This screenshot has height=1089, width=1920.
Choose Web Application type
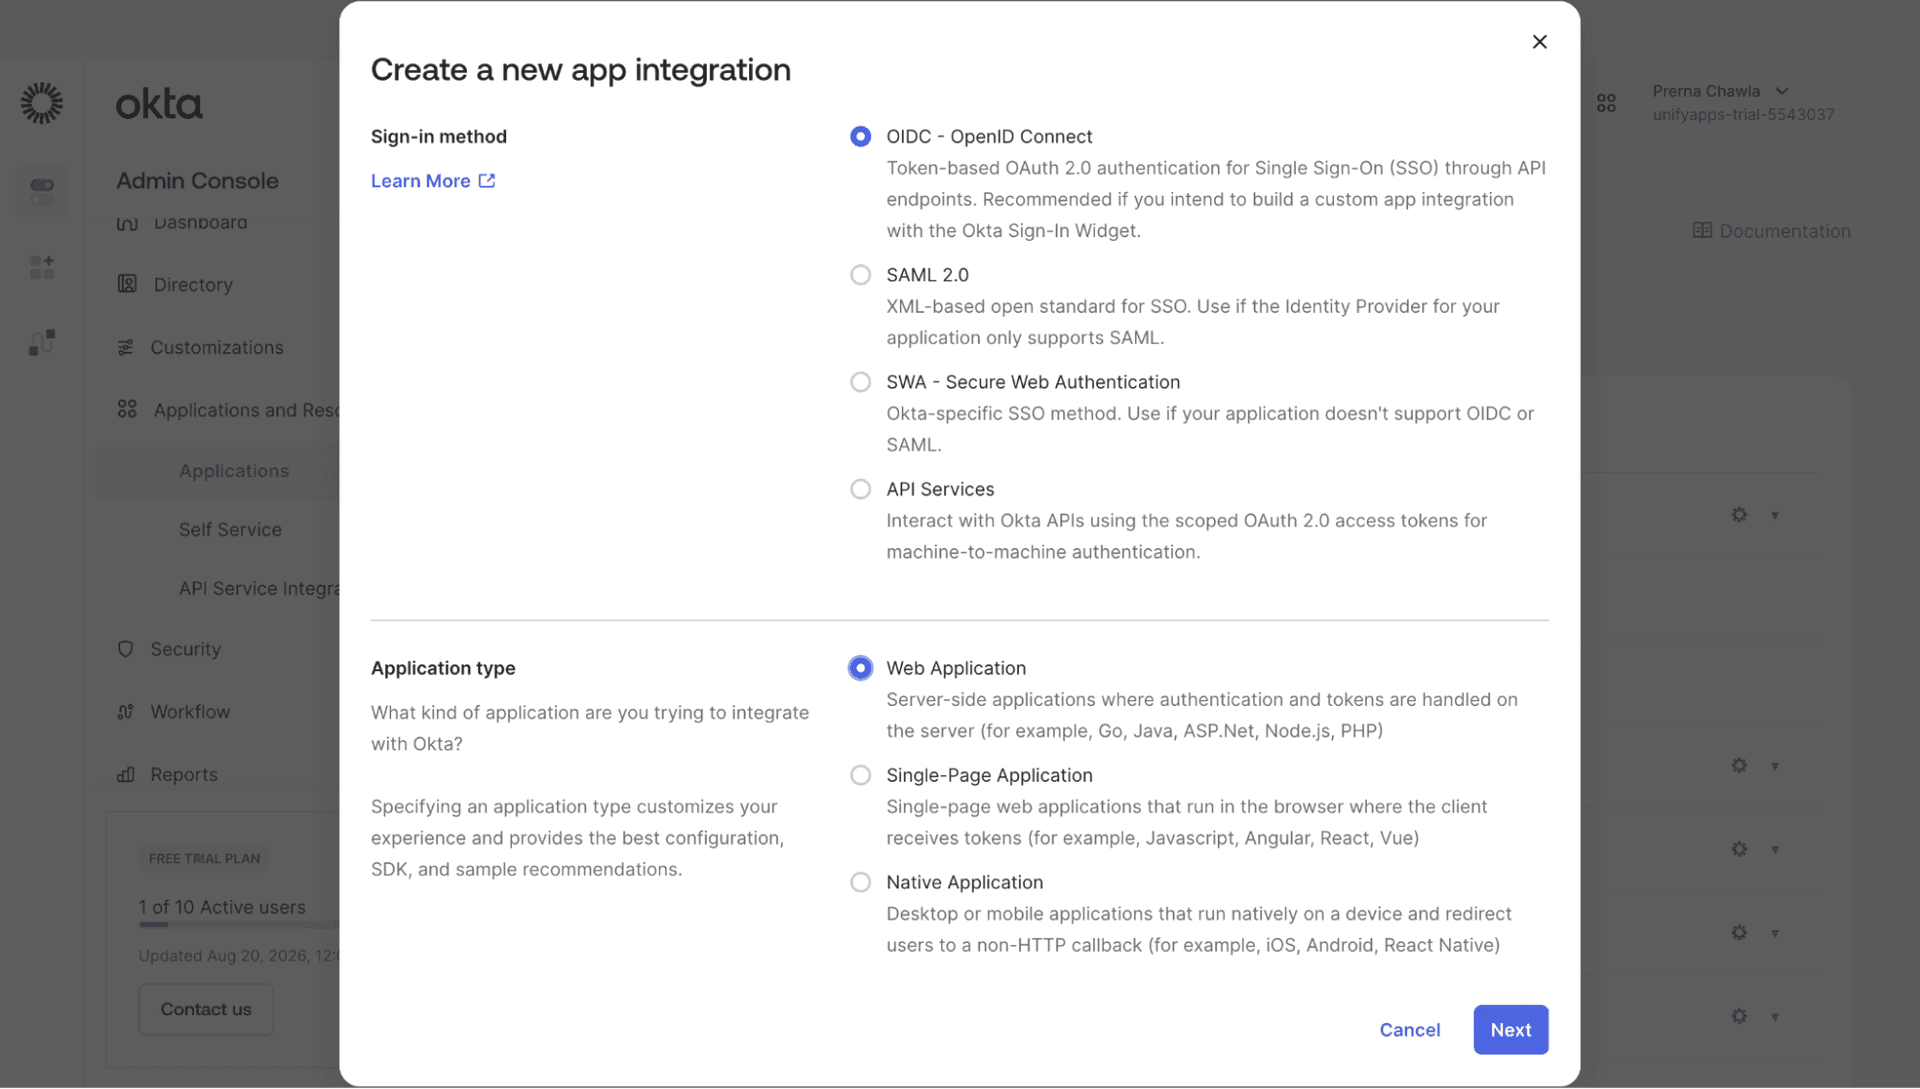(860, 668)
